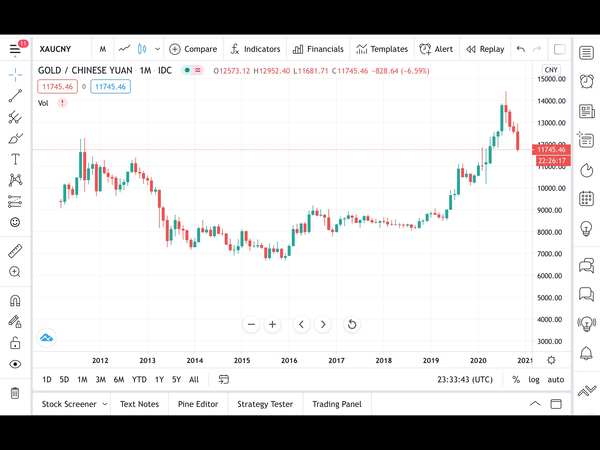Viewport: 600px width, 450px height.
Task: Expand the Stock Screener dropdown
Action: (x=104, y=404)
